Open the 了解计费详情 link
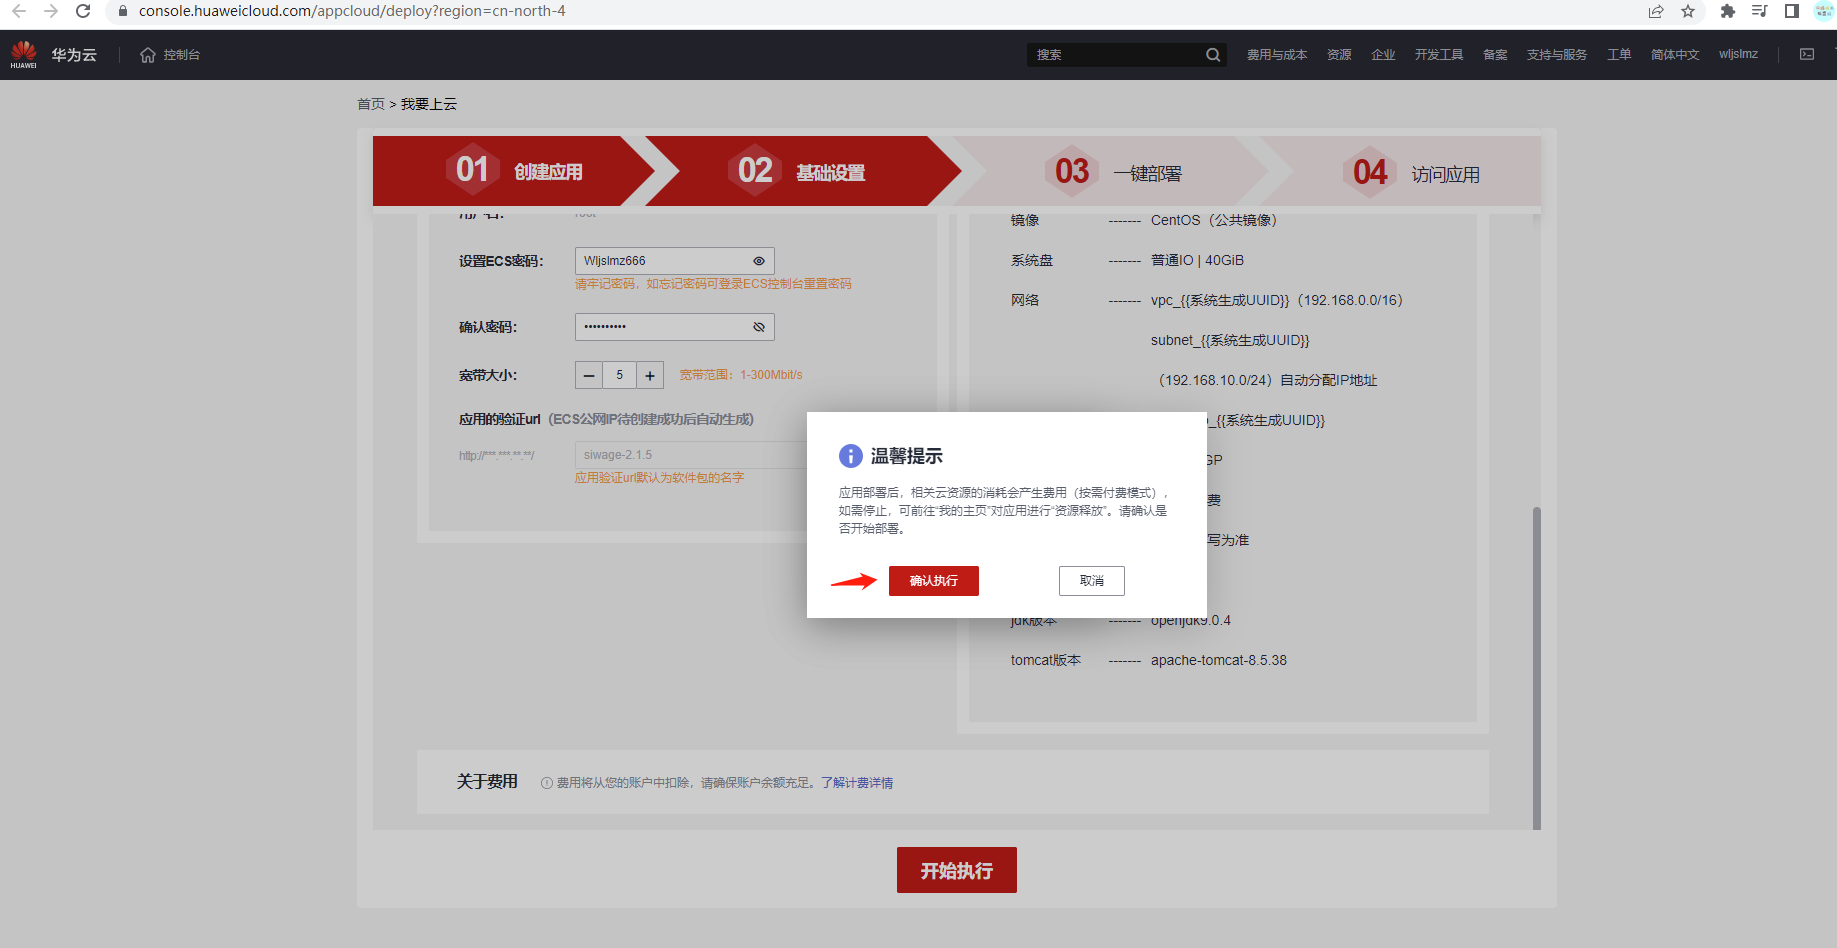 857,783
